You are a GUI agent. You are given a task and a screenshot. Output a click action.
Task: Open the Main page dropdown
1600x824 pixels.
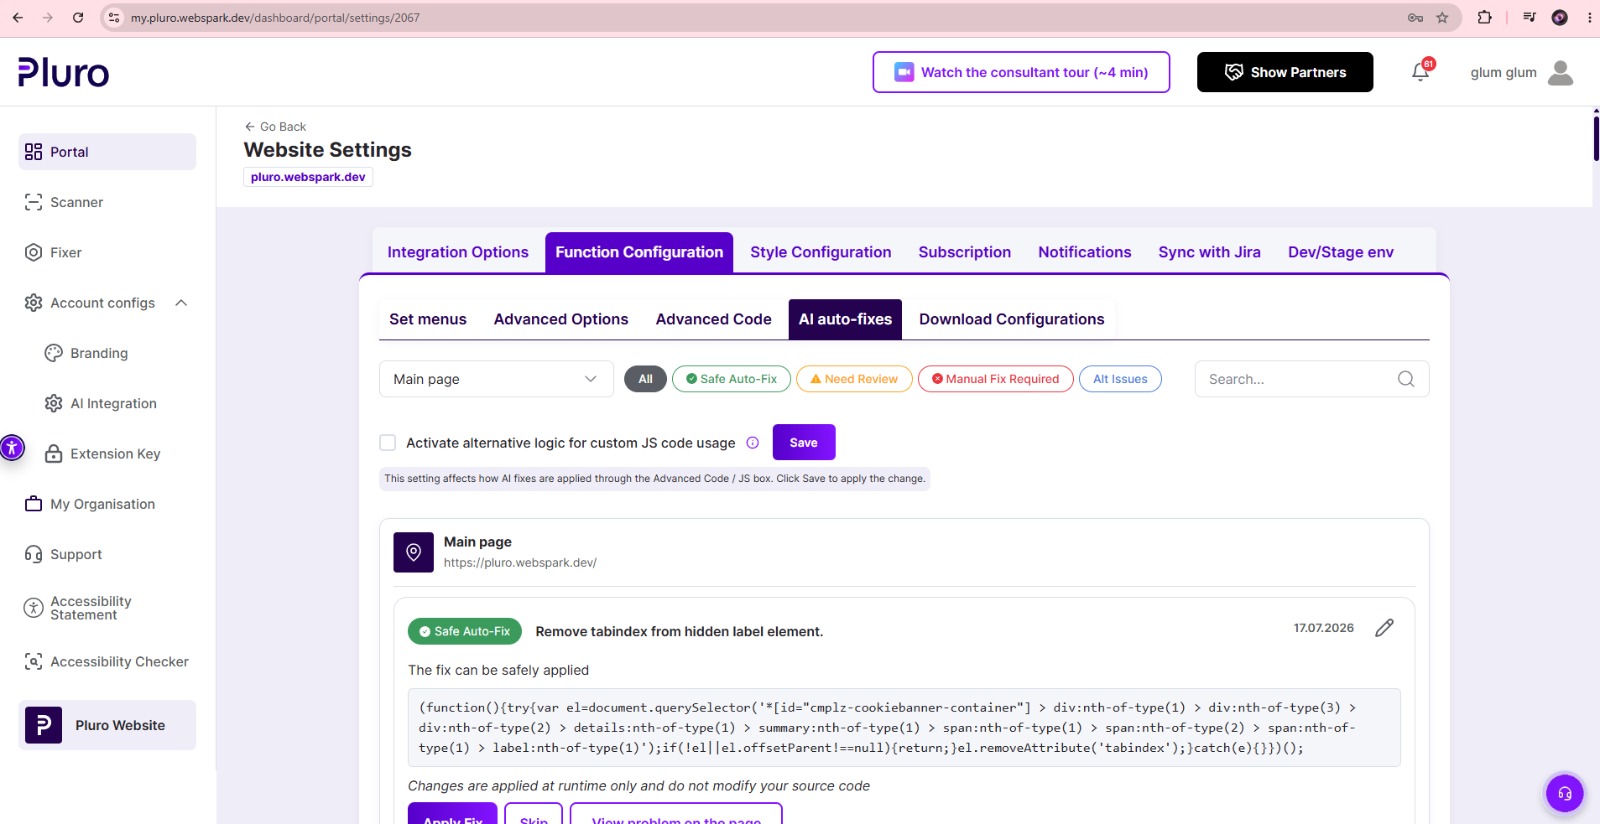496,379
